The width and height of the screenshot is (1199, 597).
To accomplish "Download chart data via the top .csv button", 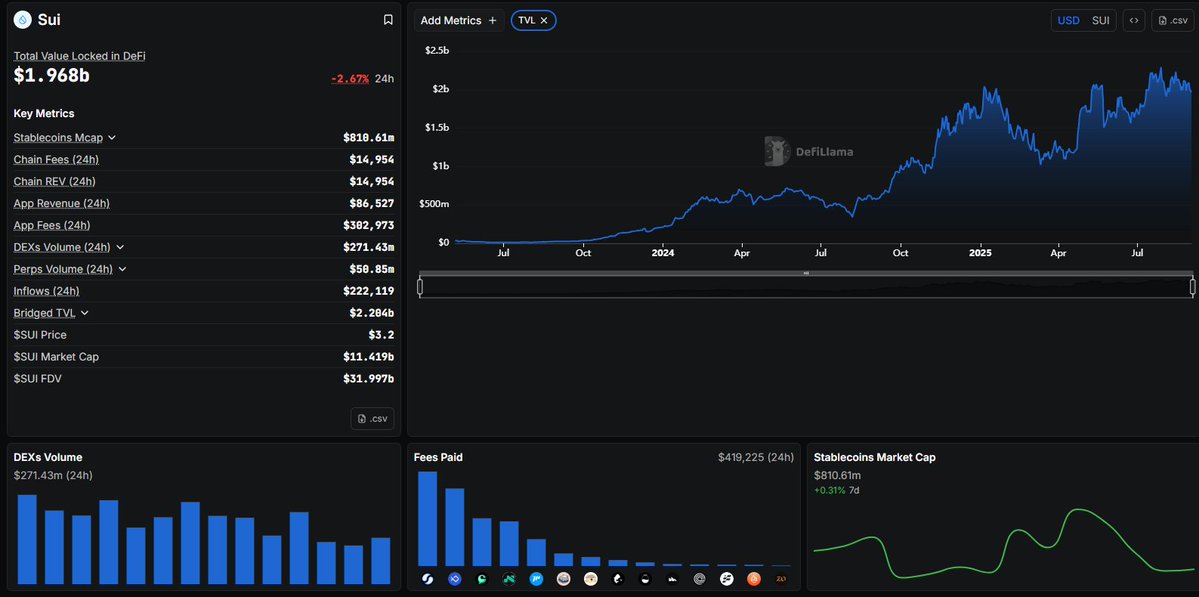I will click(1173, 21).
